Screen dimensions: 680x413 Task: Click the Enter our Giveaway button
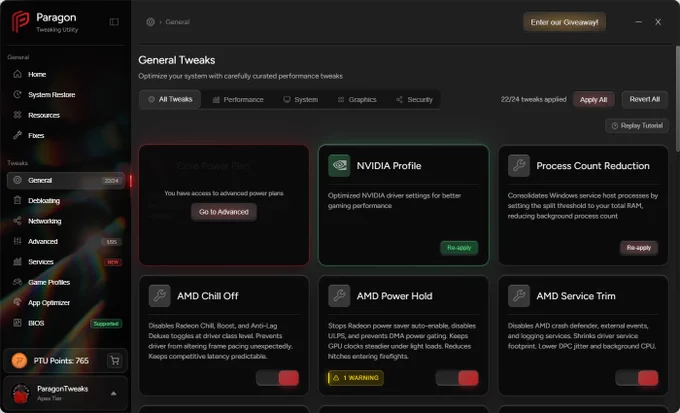click(564, 22)
